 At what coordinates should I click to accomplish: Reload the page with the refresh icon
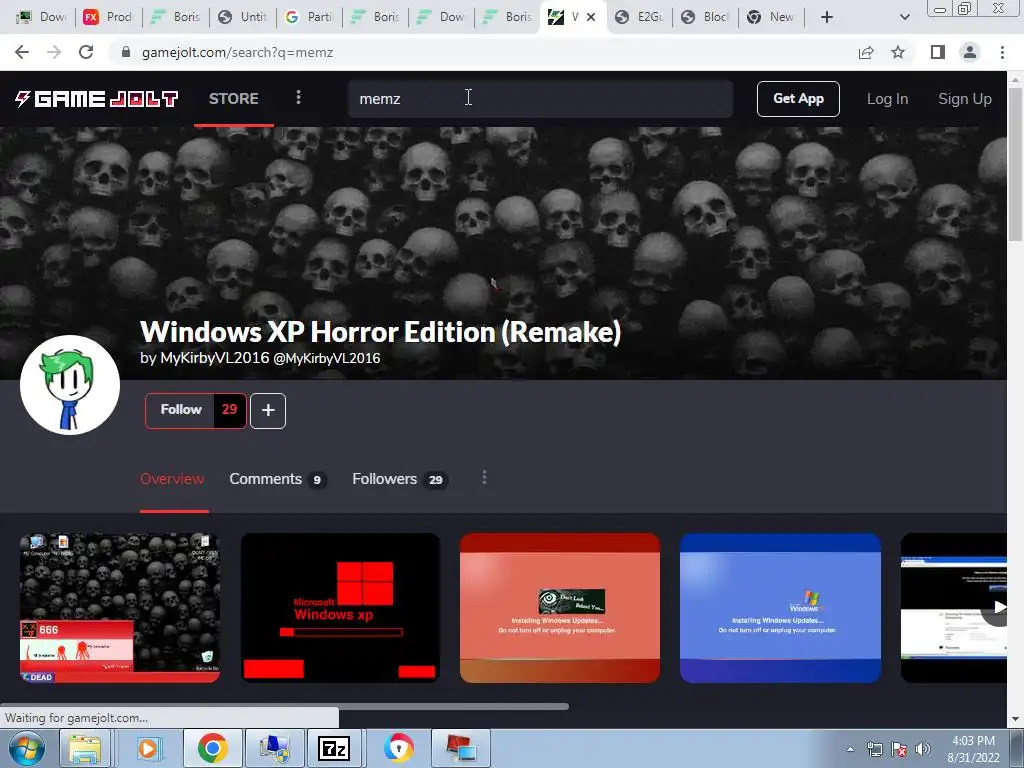pyautogui.click(x=86, y=52)
